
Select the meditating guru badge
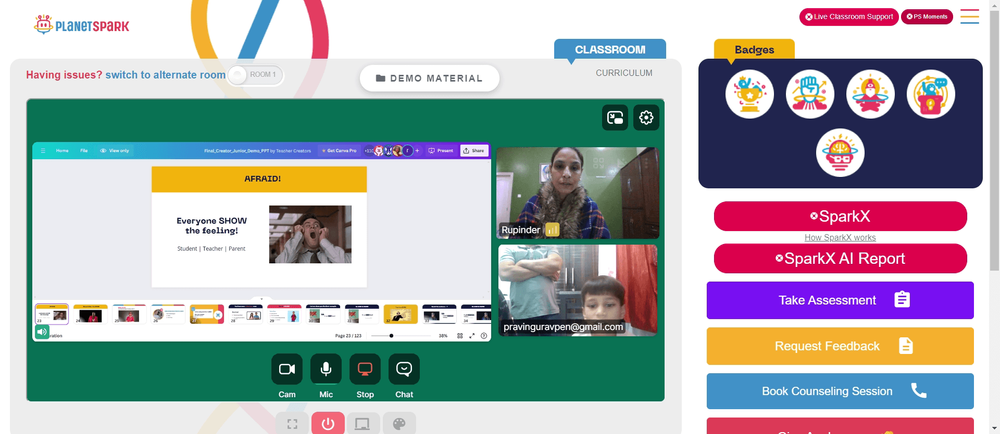(x=871, y=94)
